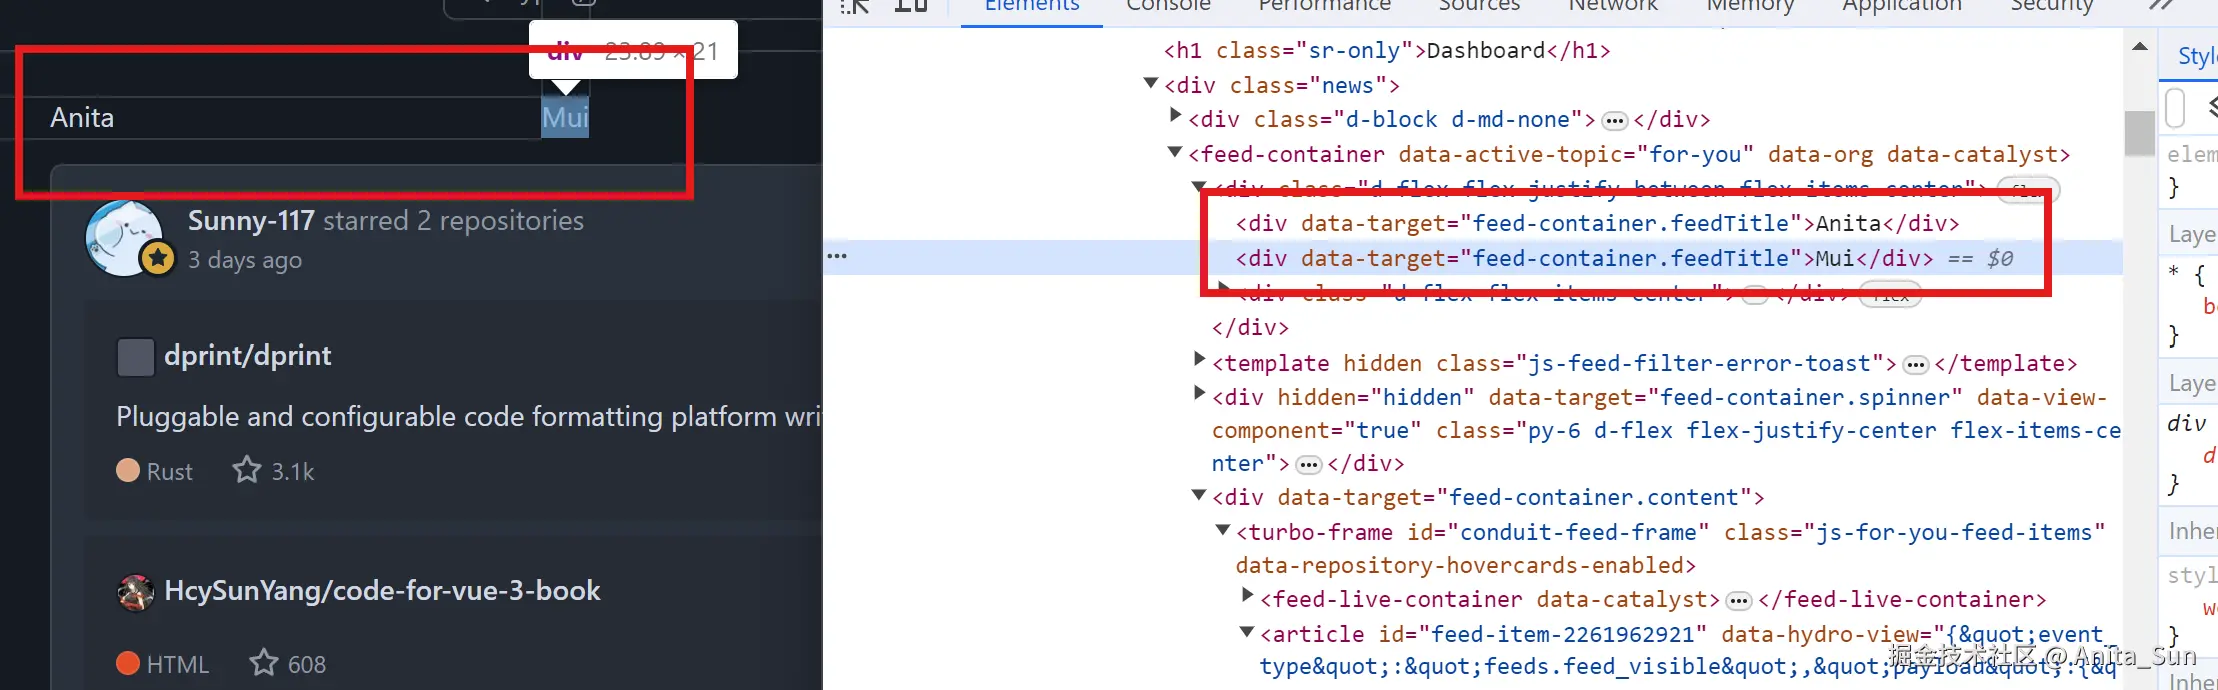The image size is (2218, 690).
Task: Switch to the Console tab
Action: point(1168,6)
